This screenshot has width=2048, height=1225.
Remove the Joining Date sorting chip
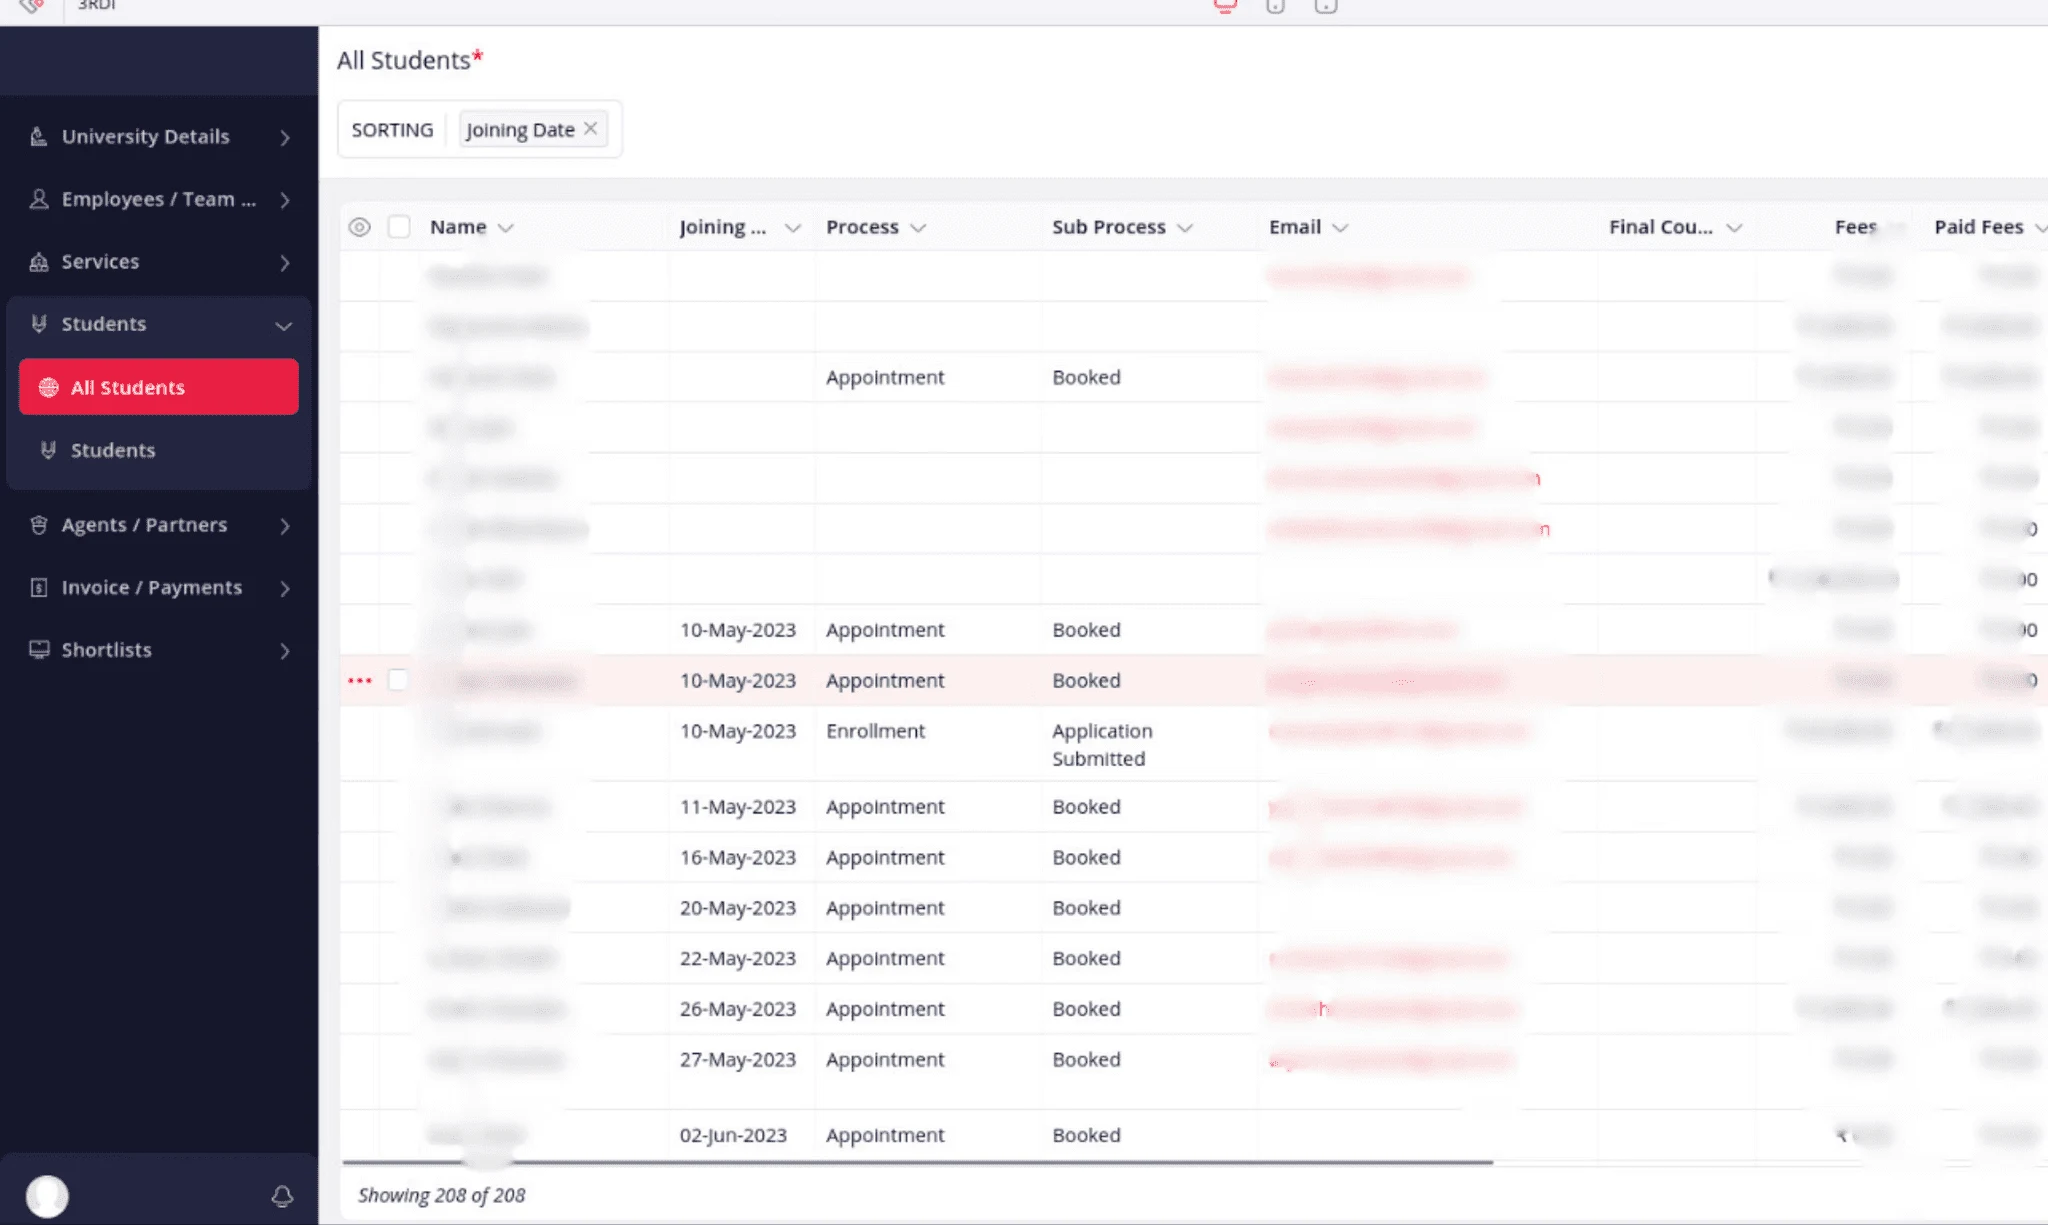click(591, 128)
